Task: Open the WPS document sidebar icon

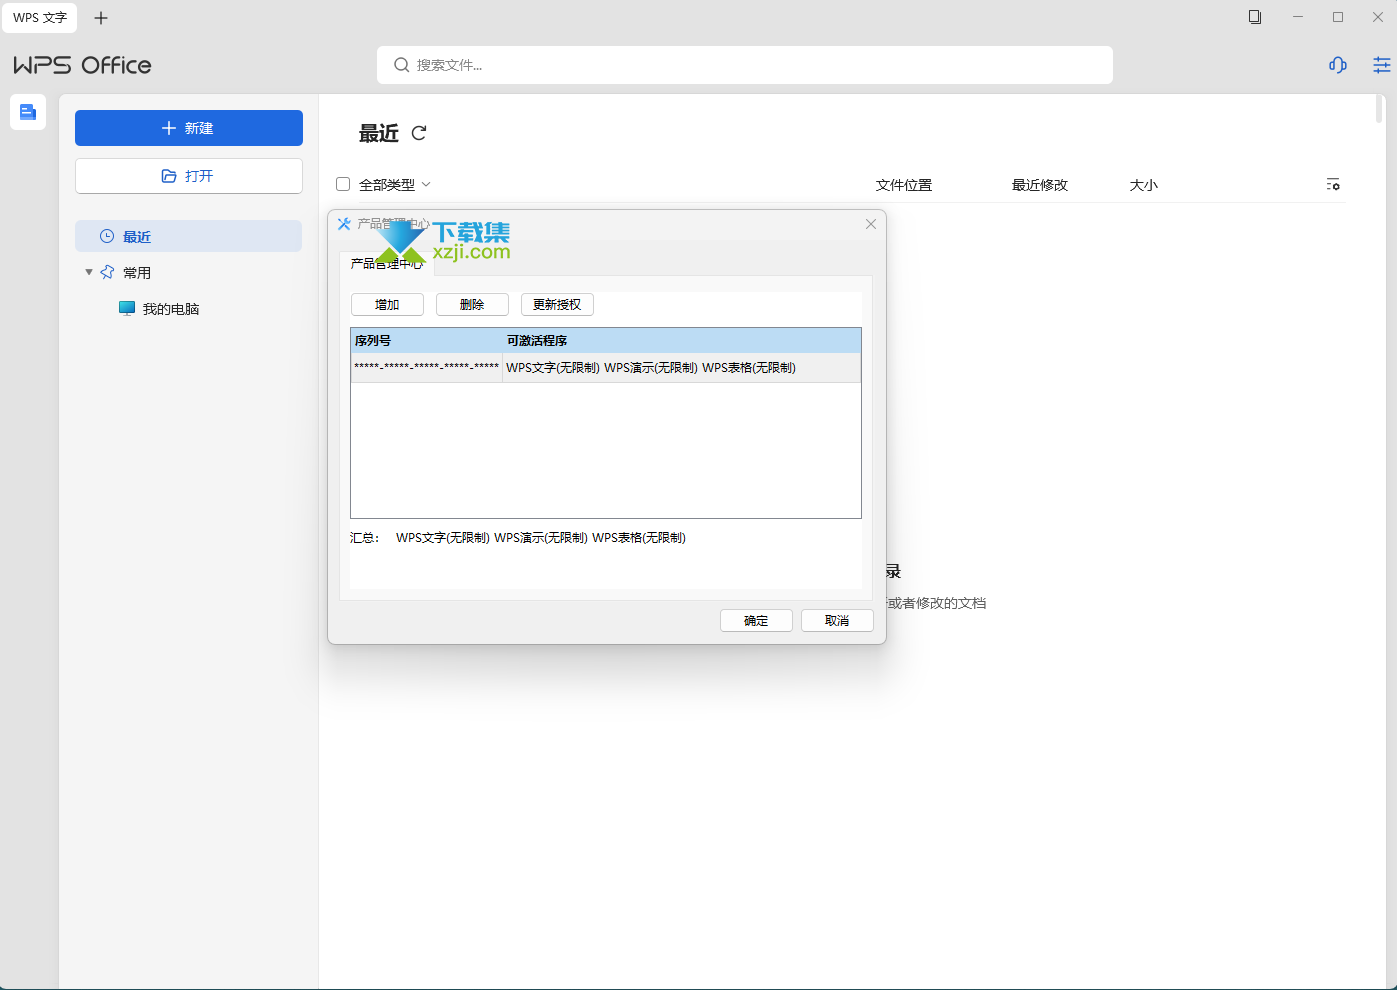Action: 28,112
